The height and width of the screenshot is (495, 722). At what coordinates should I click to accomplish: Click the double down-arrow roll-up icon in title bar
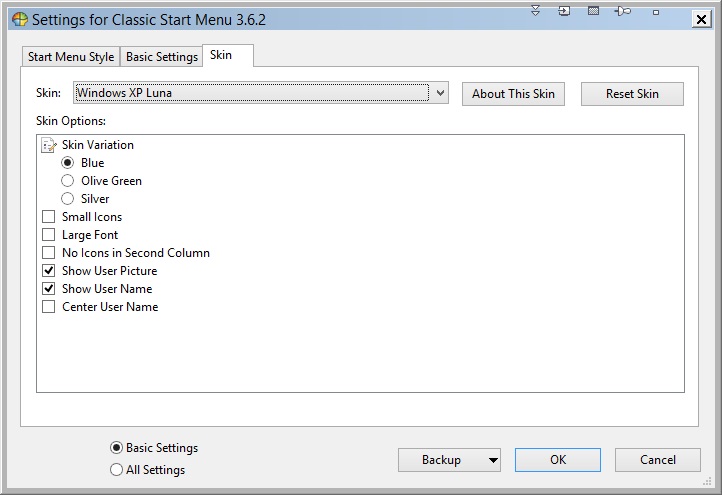tap(536, 11)
